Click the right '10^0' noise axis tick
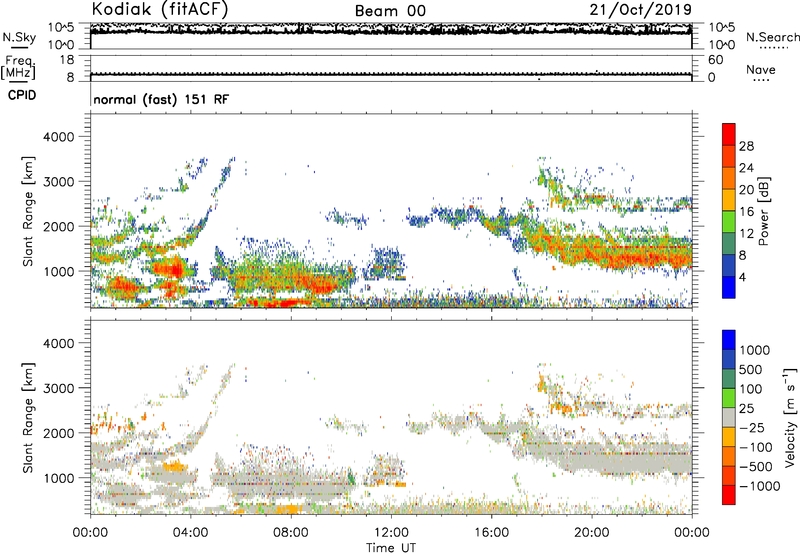800x554 pixels. tap(722, 45)
